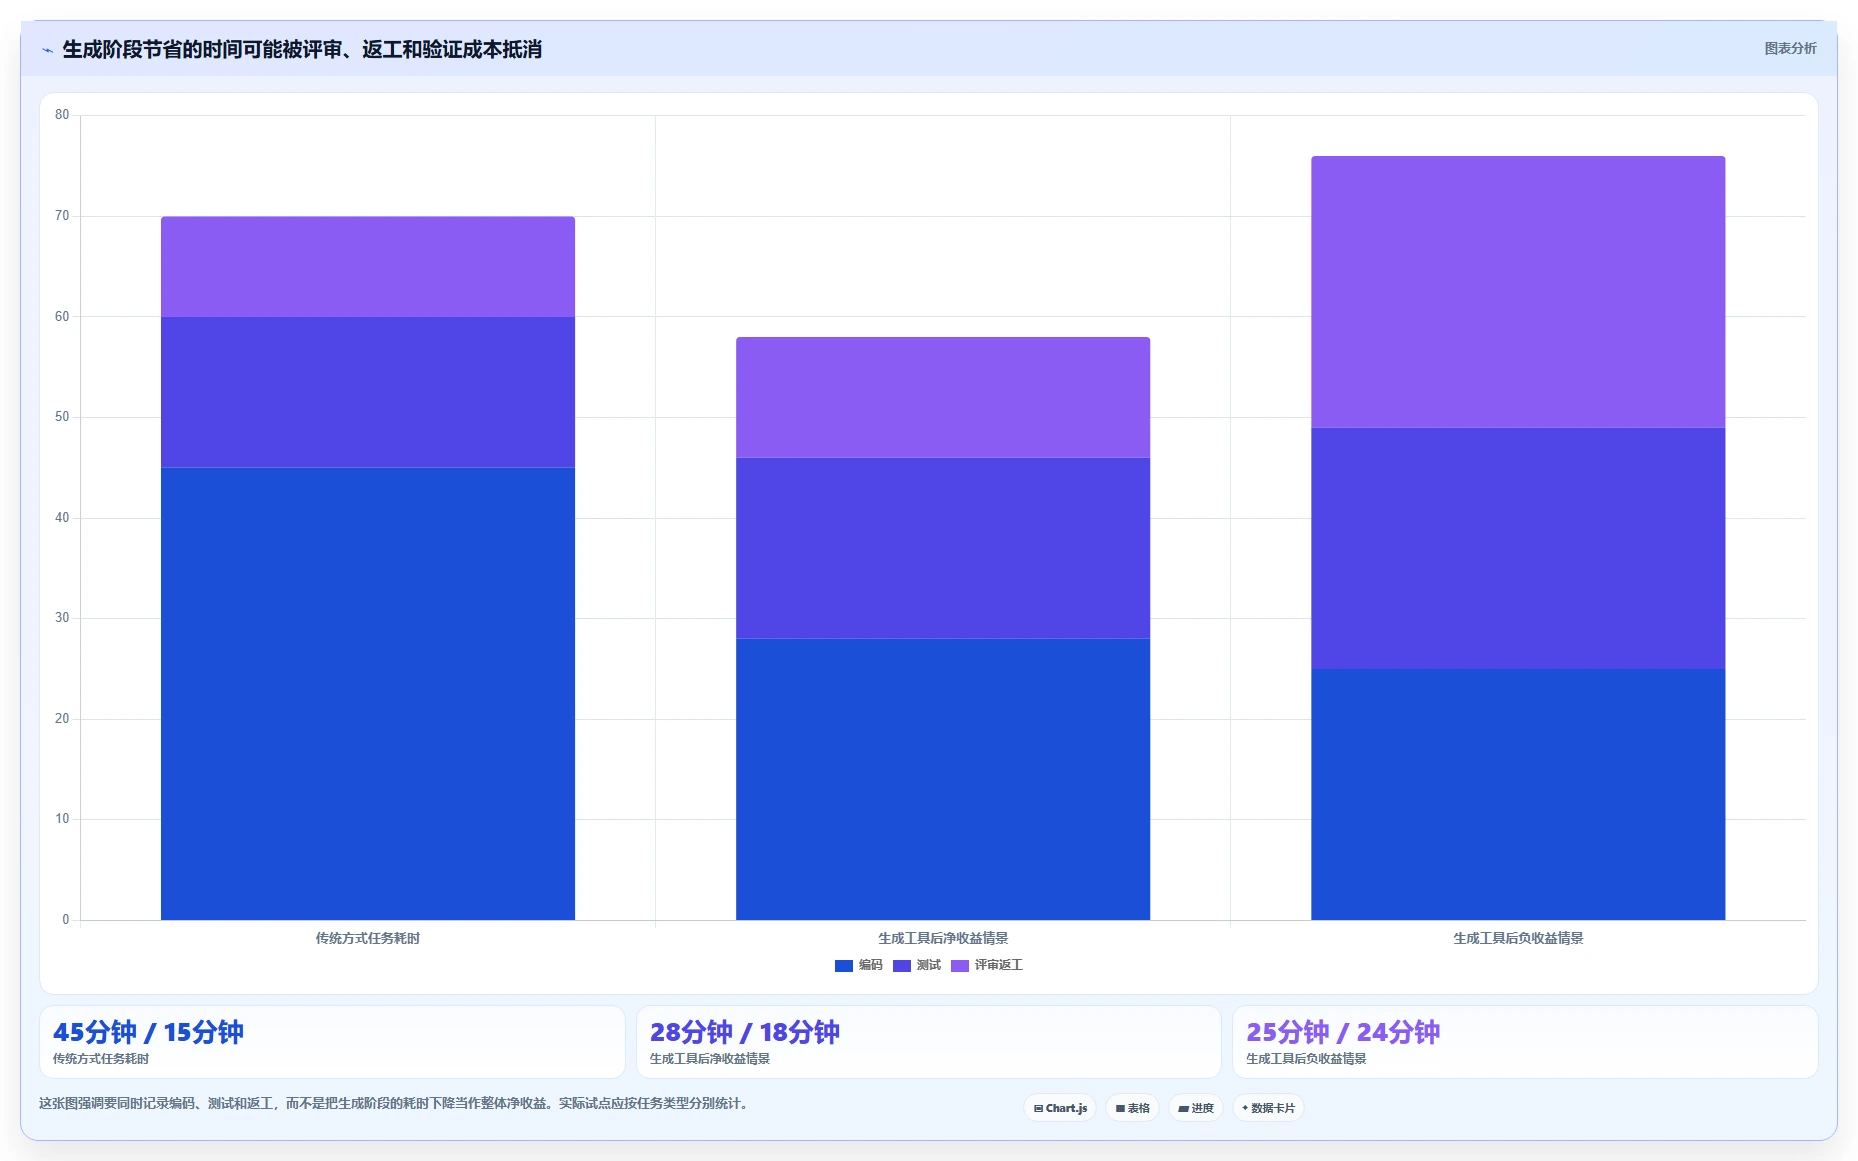
Task: Click the y-axis tick label 60
Action: click(62, 317)
